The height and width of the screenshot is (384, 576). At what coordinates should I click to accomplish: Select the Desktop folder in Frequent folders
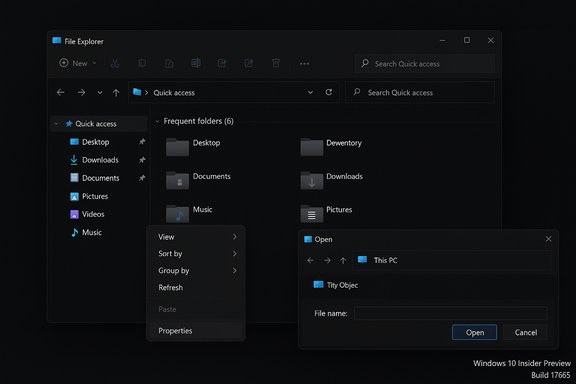(x=193, y=147)
